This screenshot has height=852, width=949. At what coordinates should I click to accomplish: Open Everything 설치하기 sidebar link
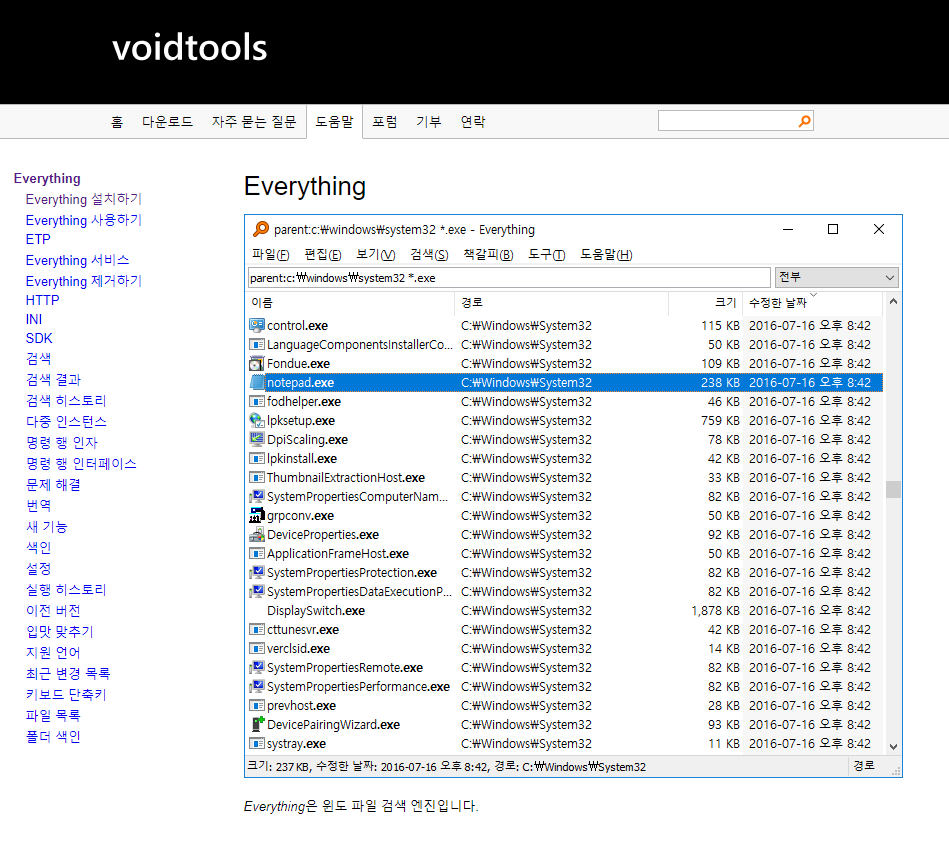click(x=84, y=199)
